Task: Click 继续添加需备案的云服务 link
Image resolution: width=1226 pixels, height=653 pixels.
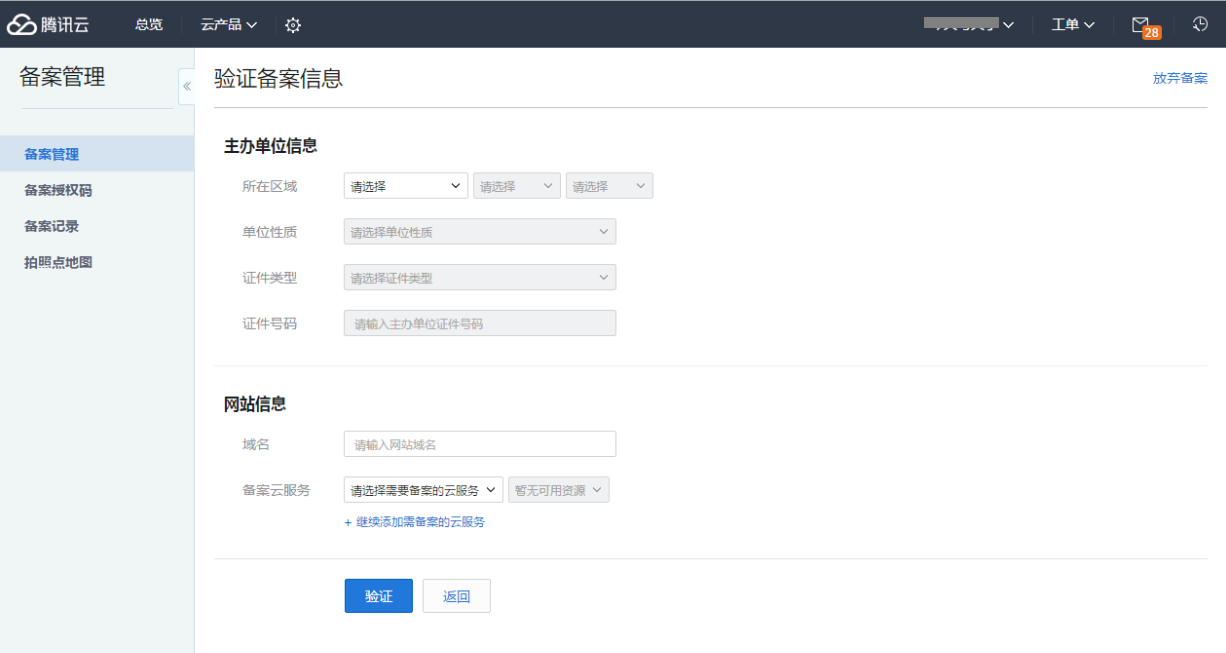Action: [415, 522]
